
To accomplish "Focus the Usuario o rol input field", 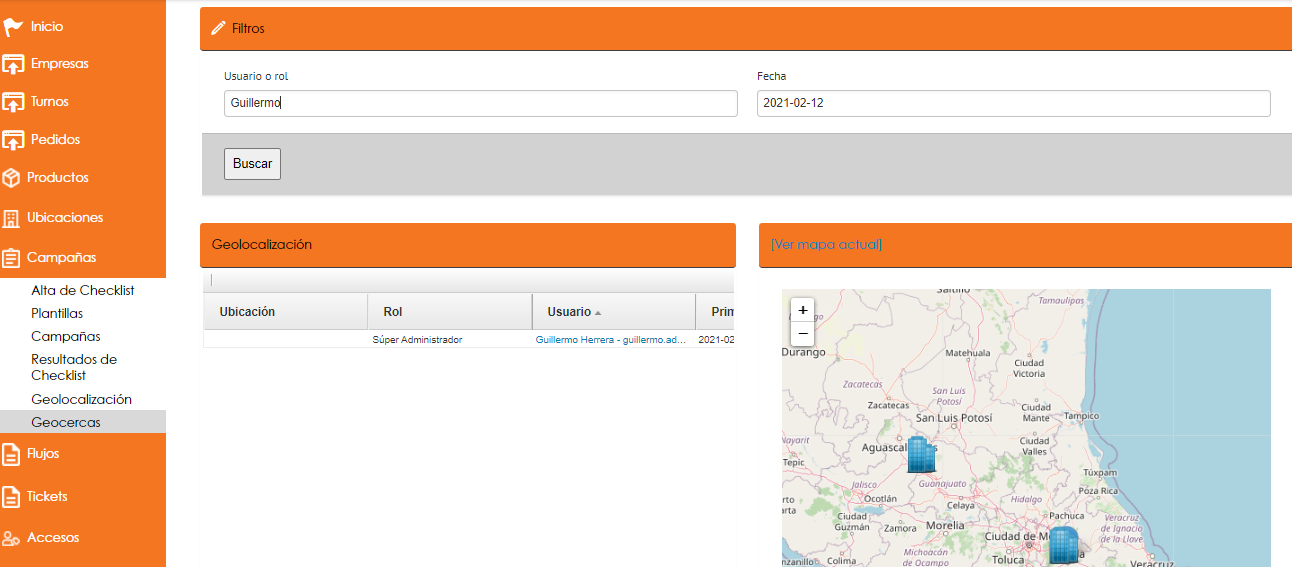I will [481, 103].
